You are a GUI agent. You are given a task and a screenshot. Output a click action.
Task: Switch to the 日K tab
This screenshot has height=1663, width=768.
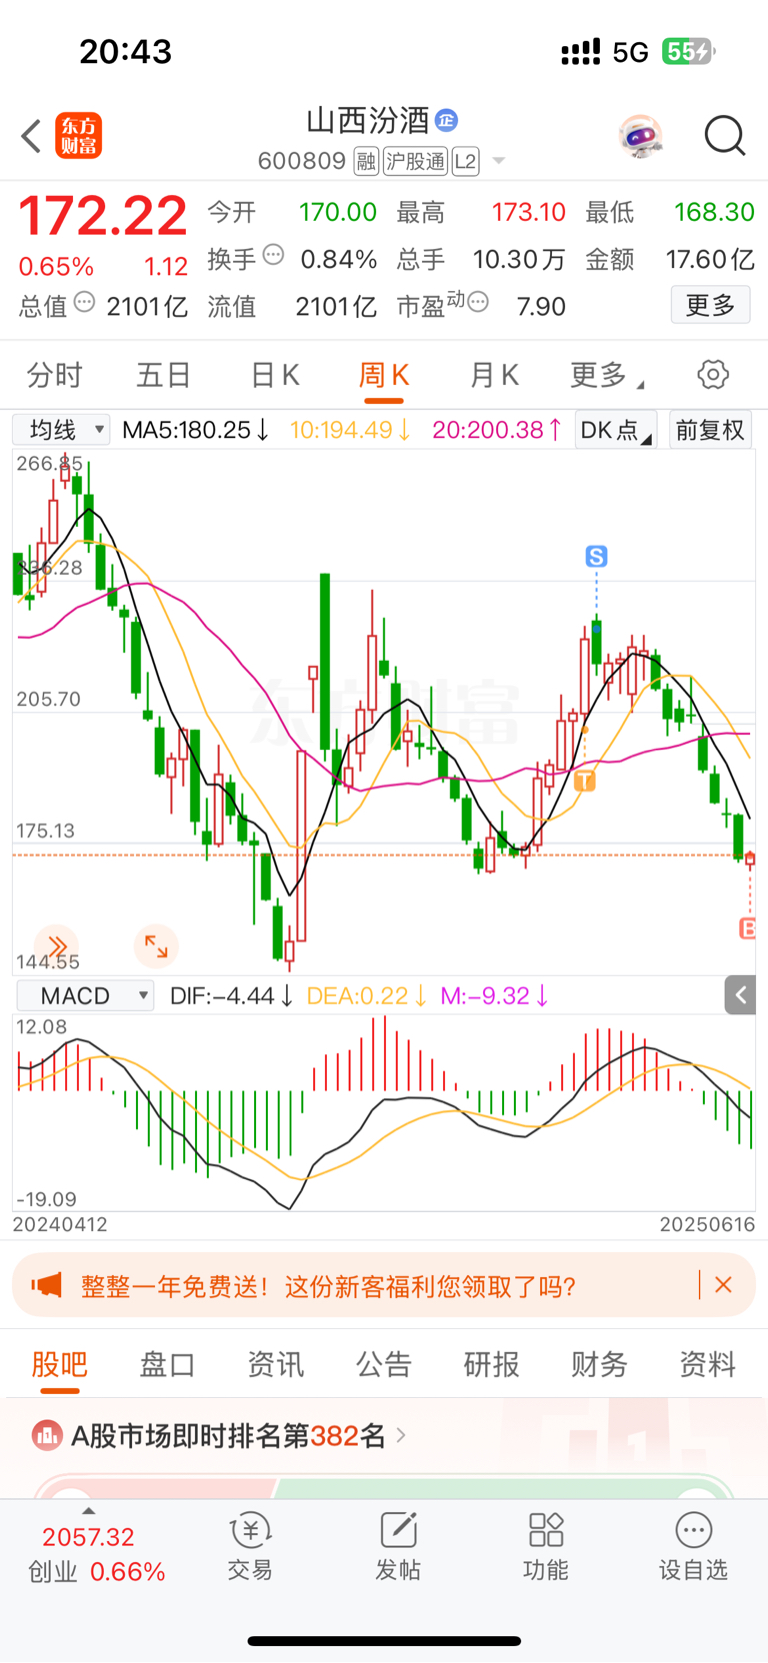click(x=275, y=375)
